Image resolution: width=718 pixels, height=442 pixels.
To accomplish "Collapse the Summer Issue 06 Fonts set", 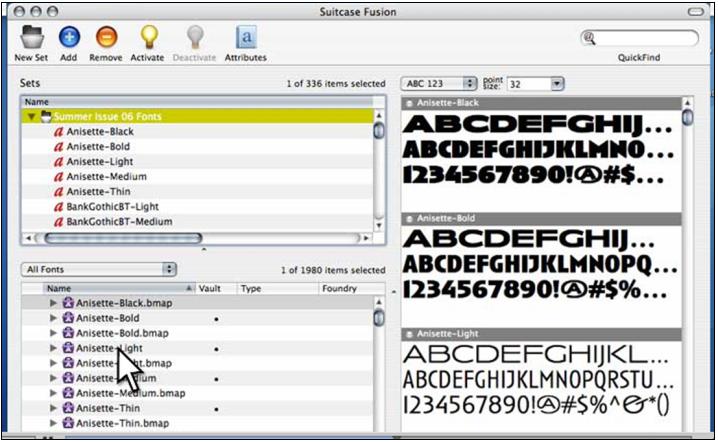I will tap(31, 117).
